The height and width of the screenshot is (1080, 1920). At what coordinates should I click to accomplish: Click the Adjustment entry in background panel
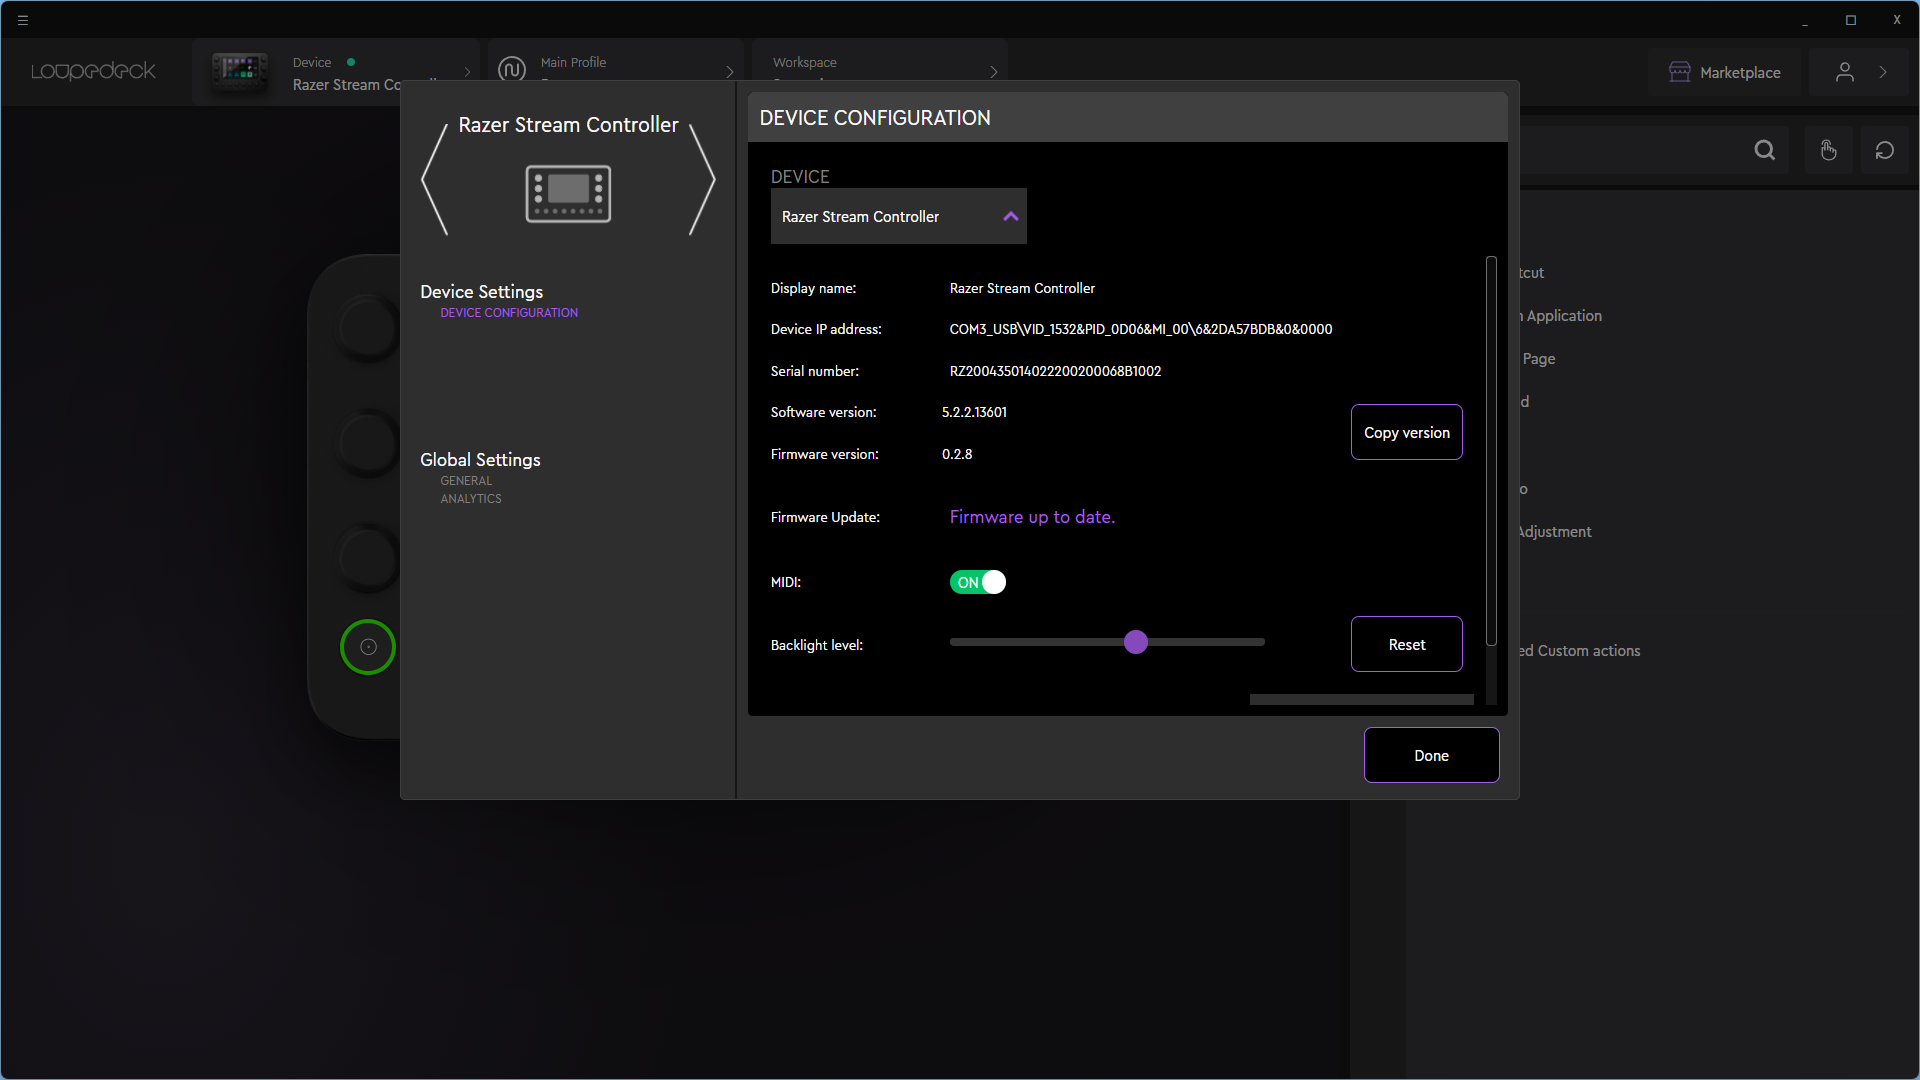click(1555, 532)
